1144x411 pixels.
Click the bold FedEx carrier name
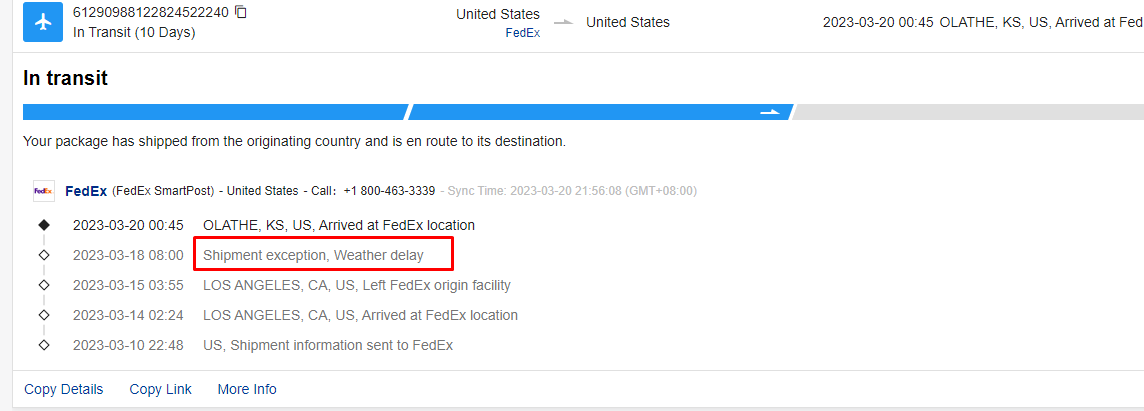pos(86,191)
